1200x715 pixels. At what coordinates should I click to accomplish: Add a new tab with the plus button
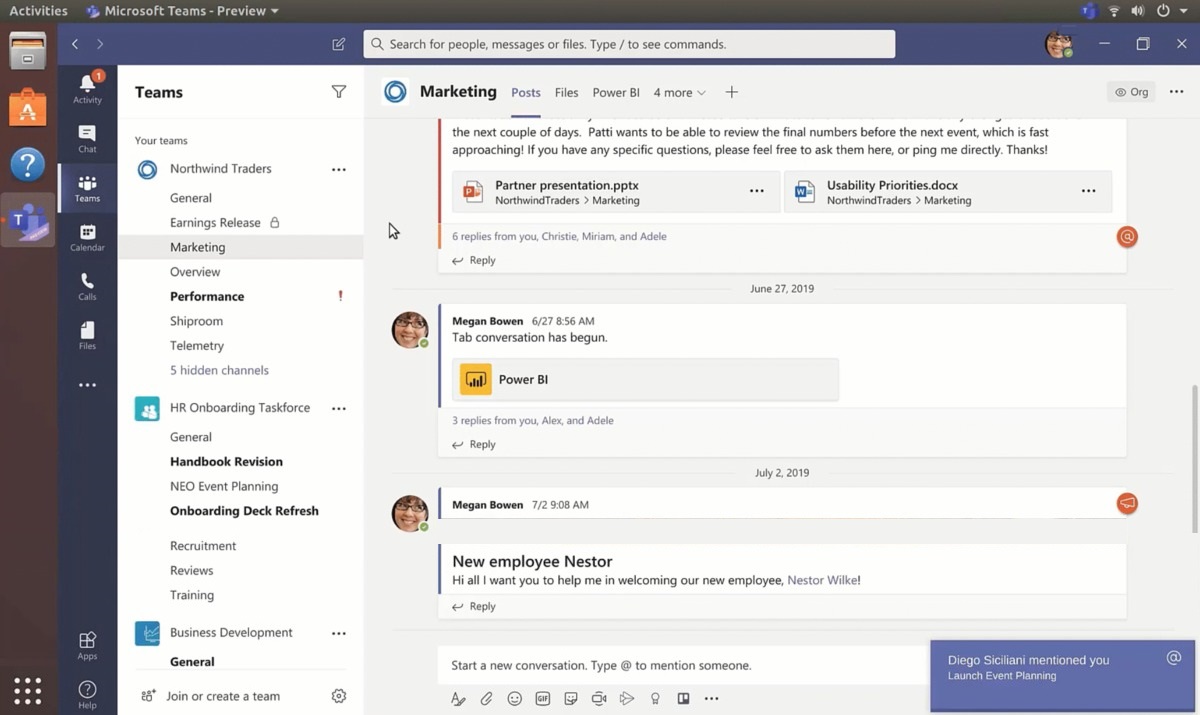tap(732, 92)
